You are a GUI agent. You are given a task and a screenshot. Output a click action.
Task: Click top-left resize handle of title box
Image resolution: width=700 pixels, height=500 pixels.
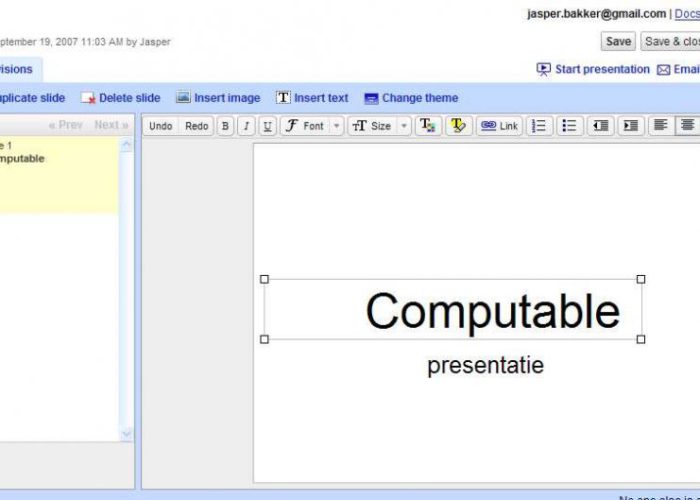click(x=264, y=279)
